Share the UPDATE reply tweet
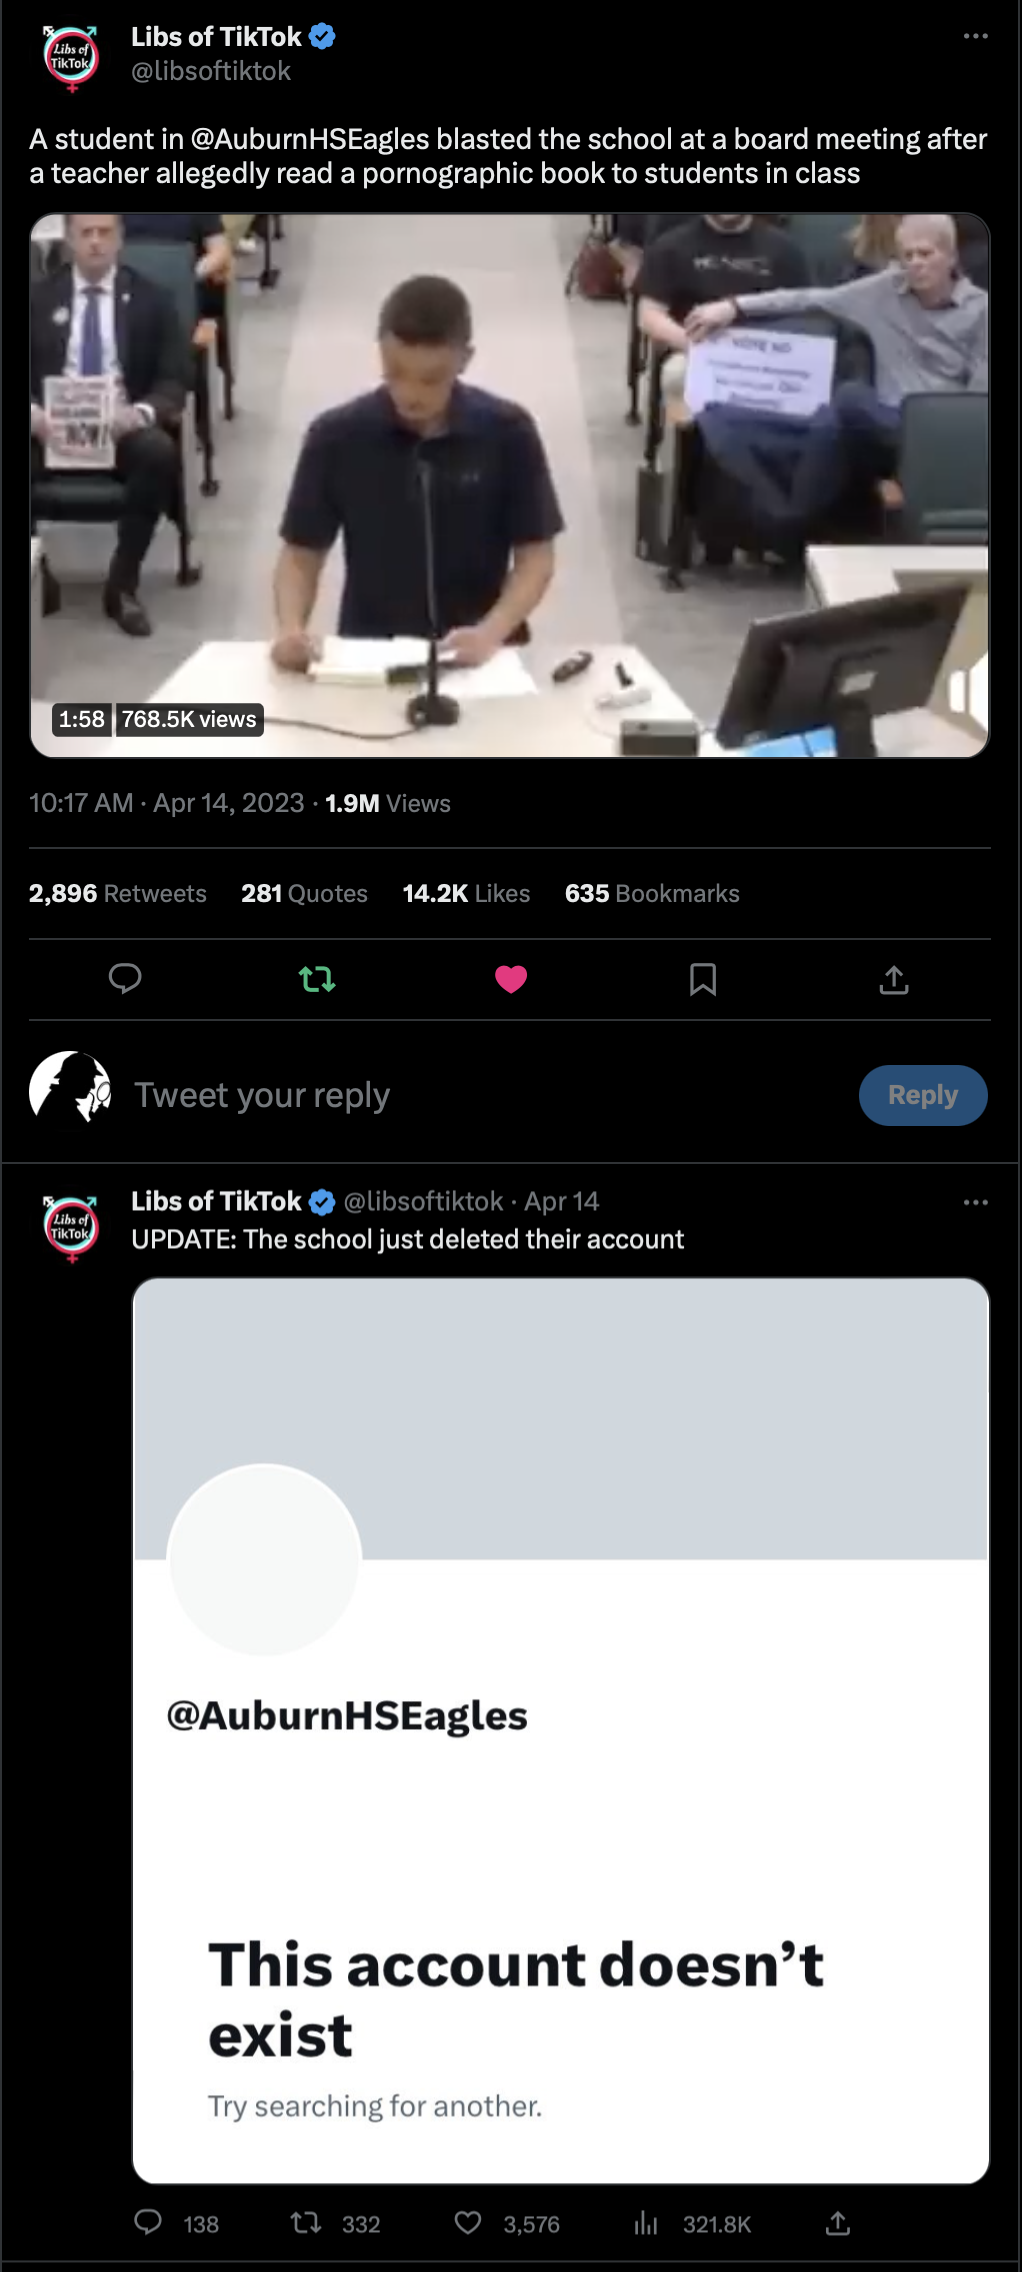Screen dimensions: 1022x2272 838,2223
